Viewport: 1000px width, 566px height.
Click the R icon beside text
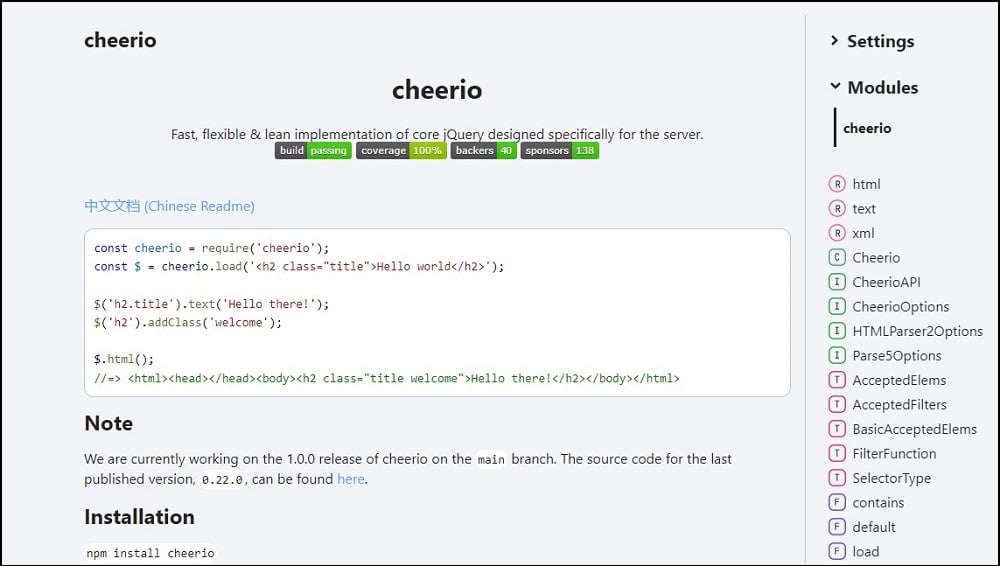[x=836, y=209]
